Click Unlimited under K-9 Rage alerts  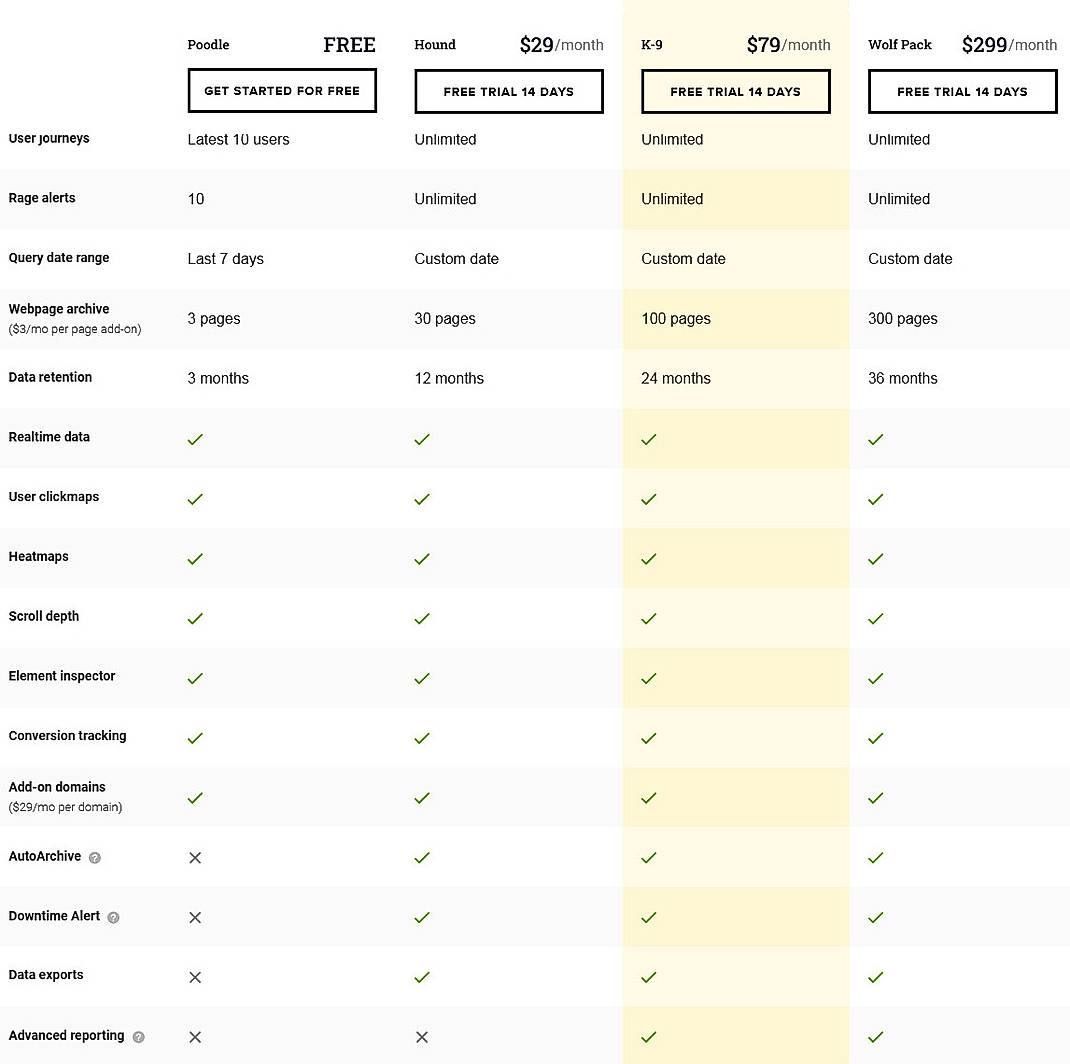click(672, 199)
